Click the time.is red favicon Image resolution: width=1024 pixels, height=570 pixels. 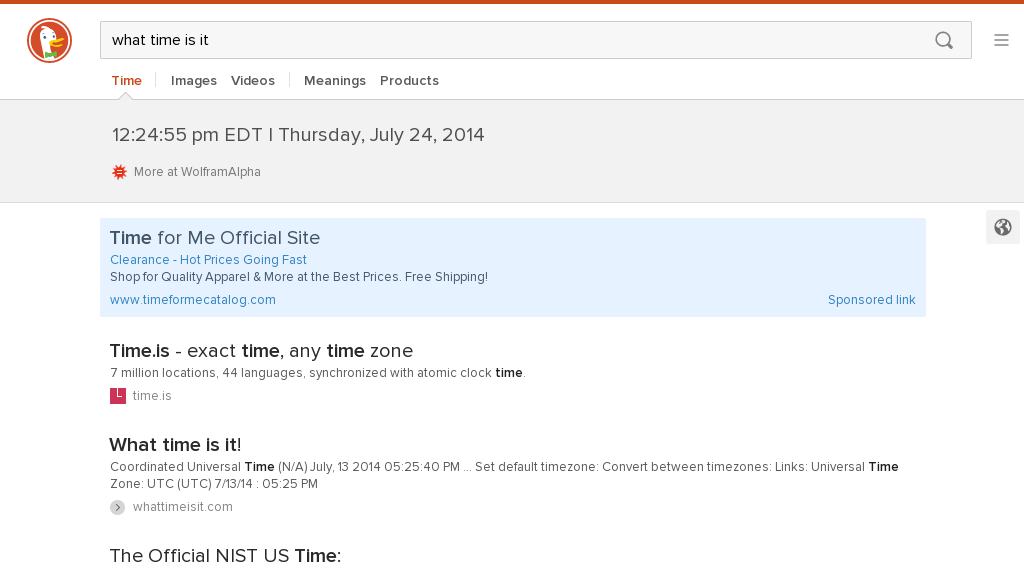tap(118, 396)
